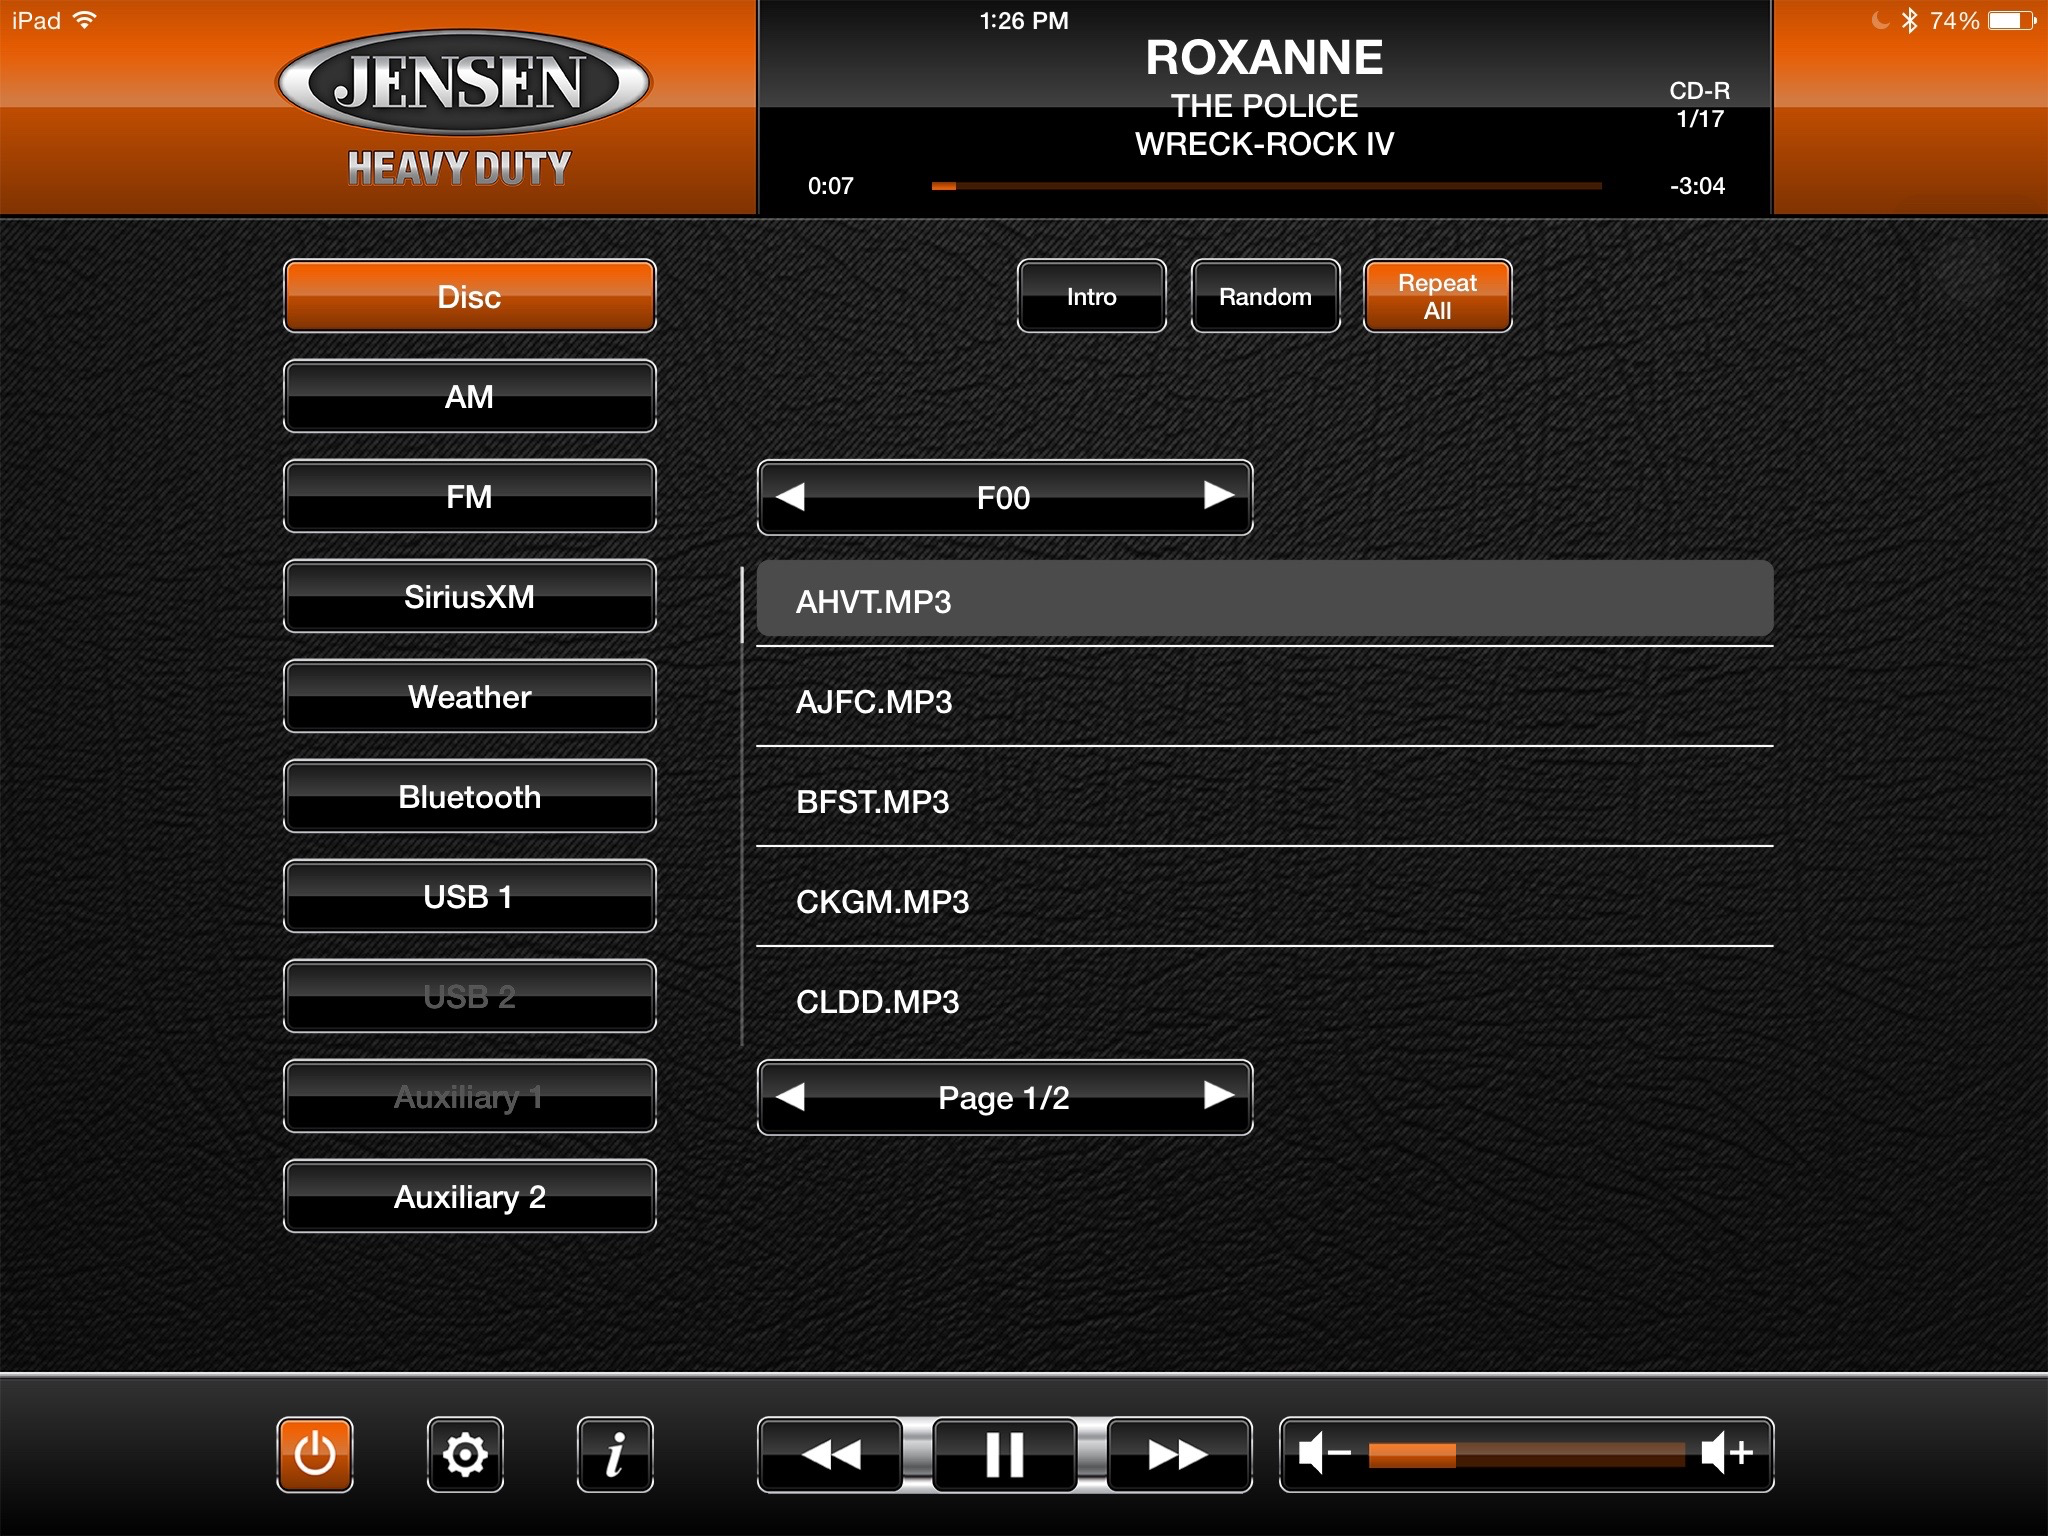
Task: Select the Disc source
Action: (470, 296)
